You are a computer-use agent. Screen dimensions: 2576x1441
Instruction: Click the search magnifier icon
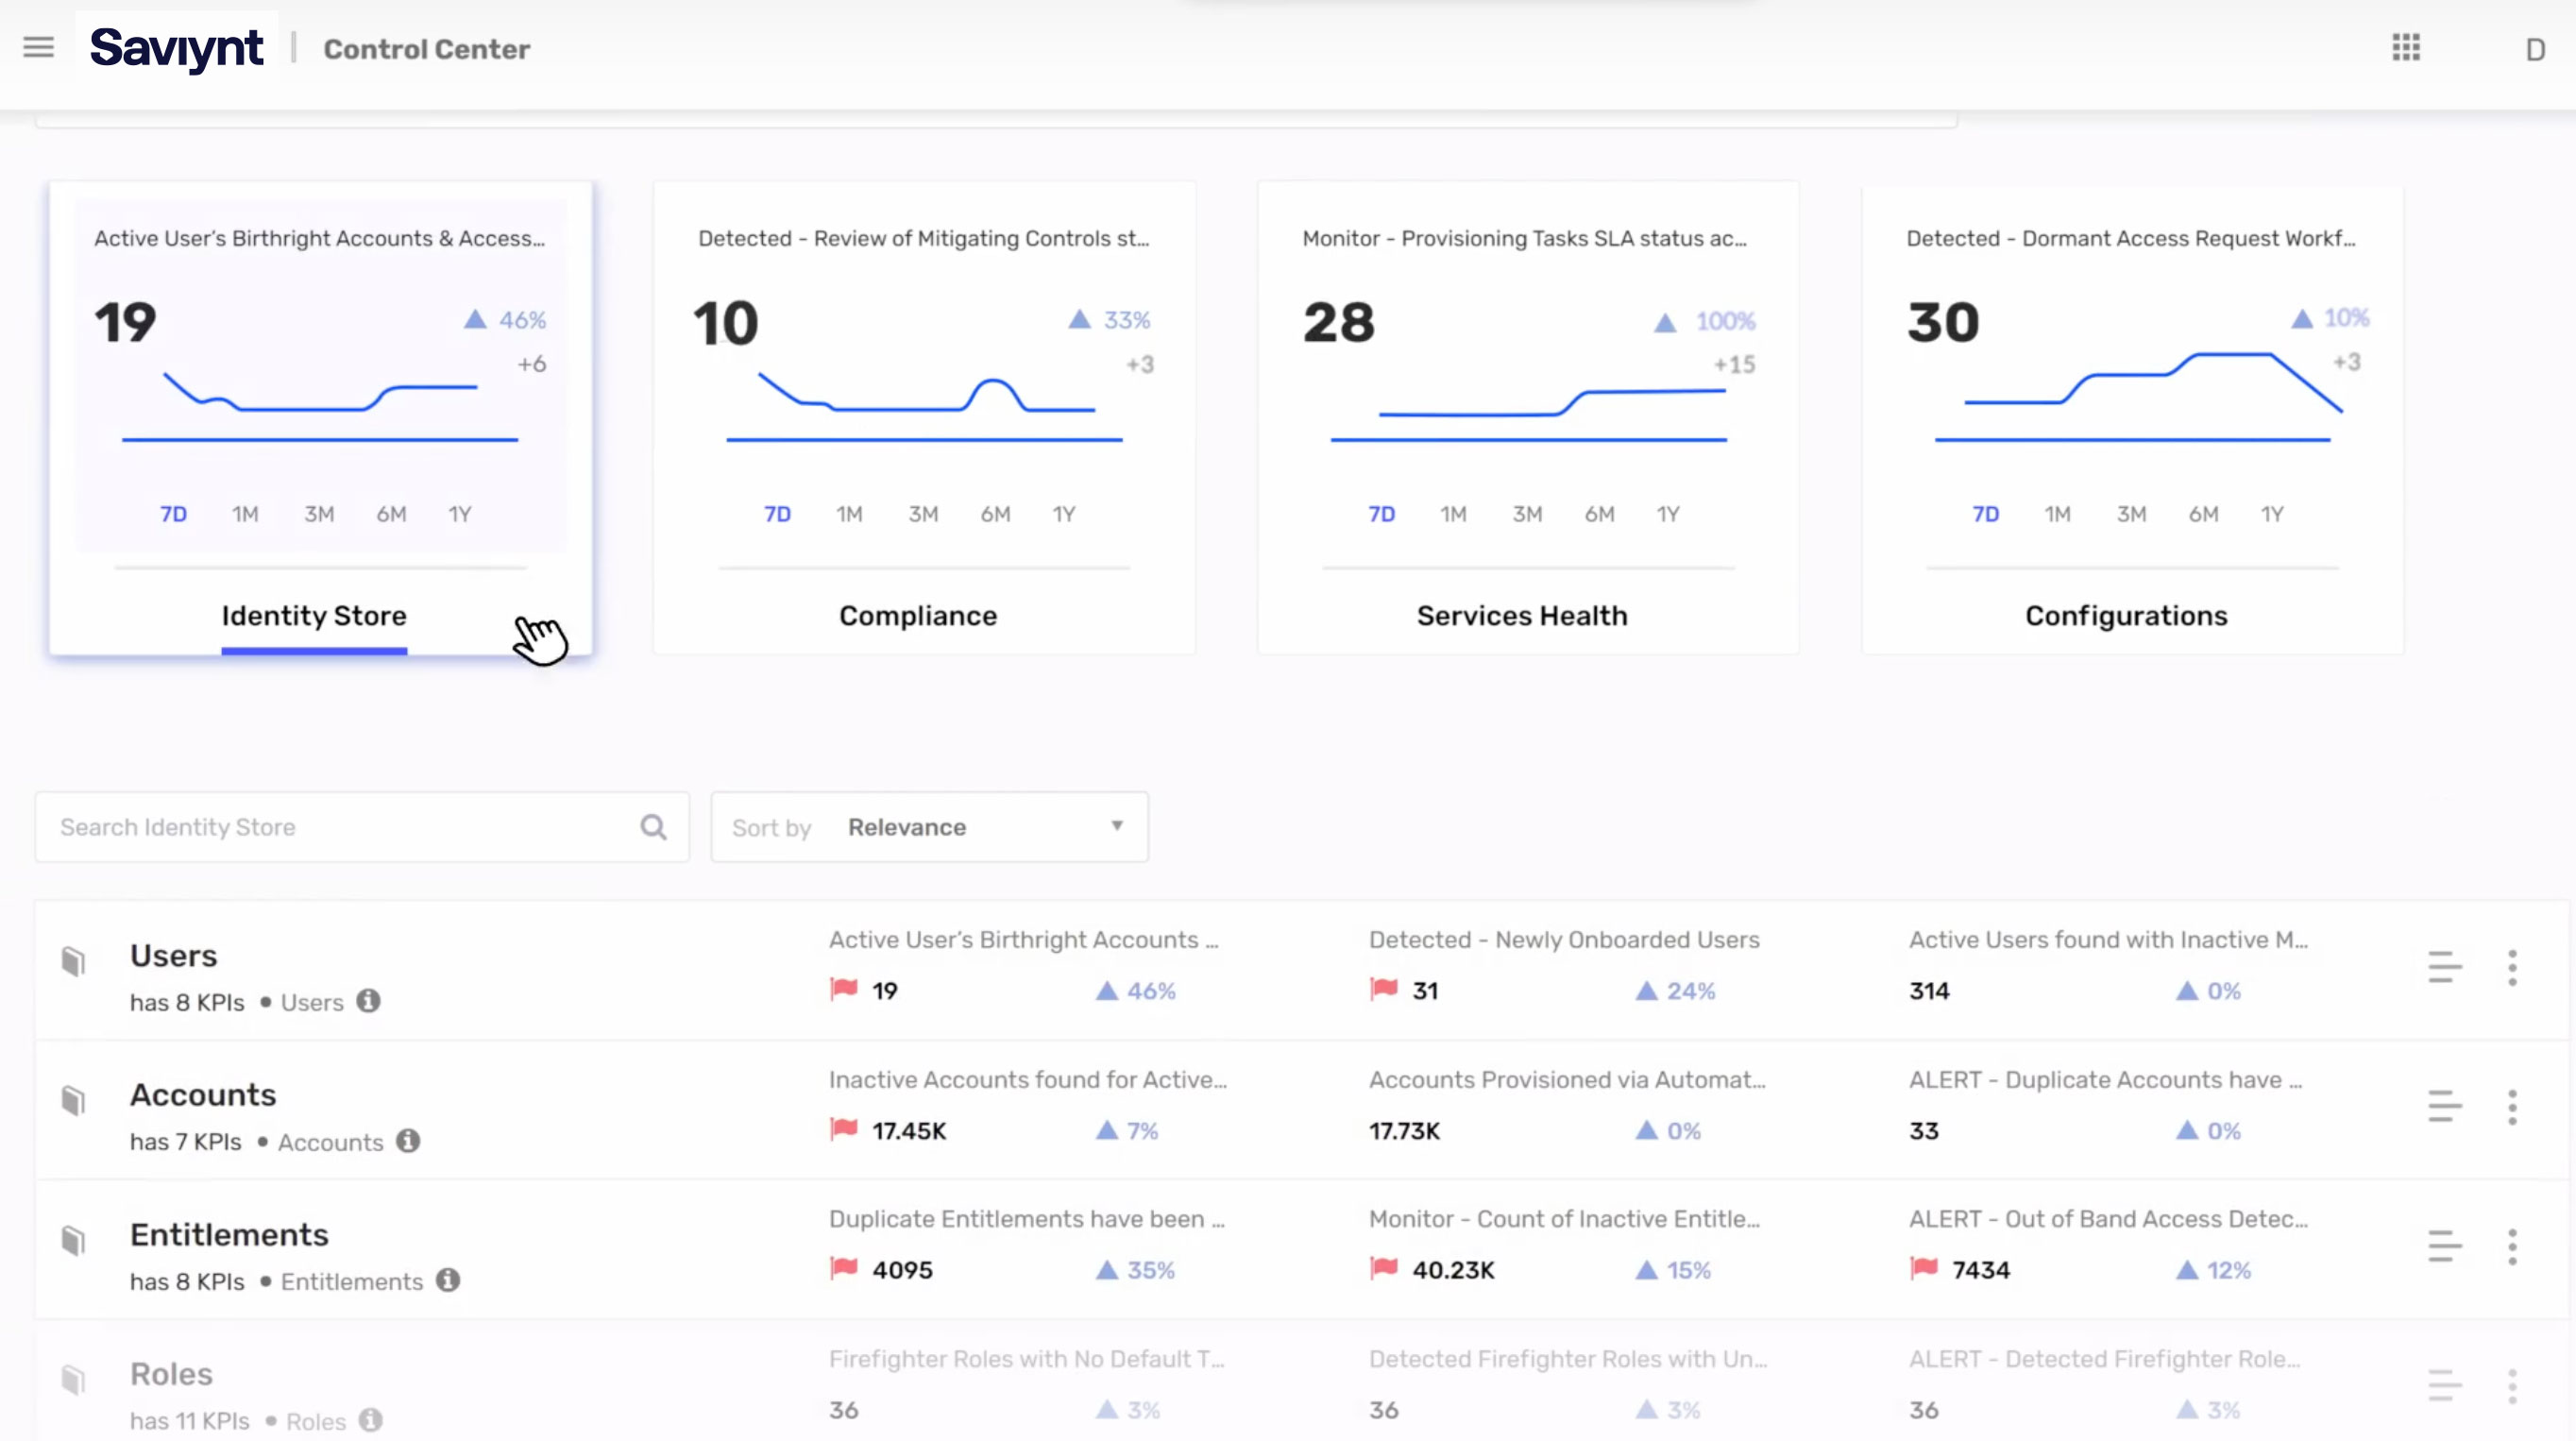tap(653, 827)
